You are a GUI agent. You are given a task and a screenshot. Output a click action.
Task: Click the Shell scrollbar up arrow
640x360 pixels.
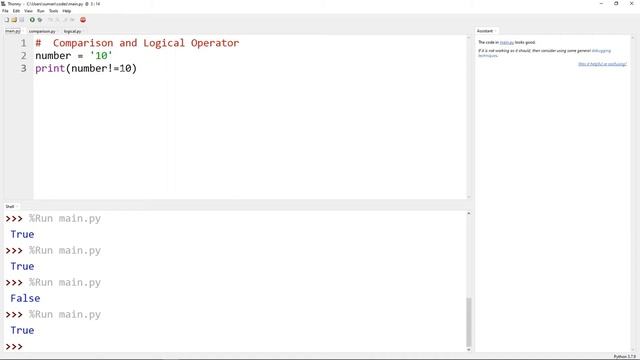(x=469, y=213)
